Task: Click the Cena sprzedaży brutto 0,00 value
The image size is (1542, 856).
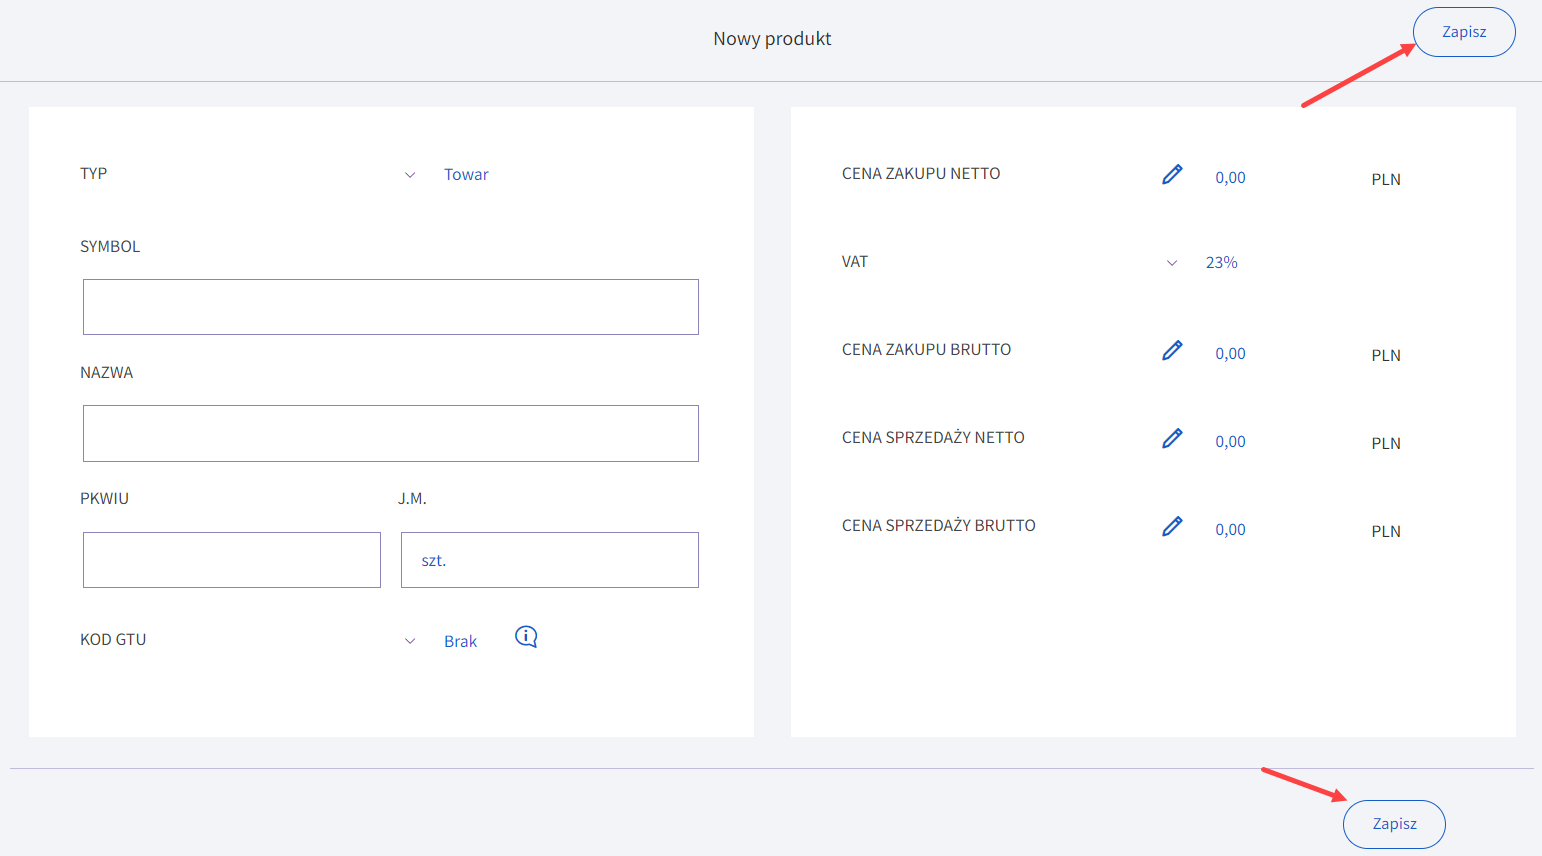Action: tap(1230, 530)
